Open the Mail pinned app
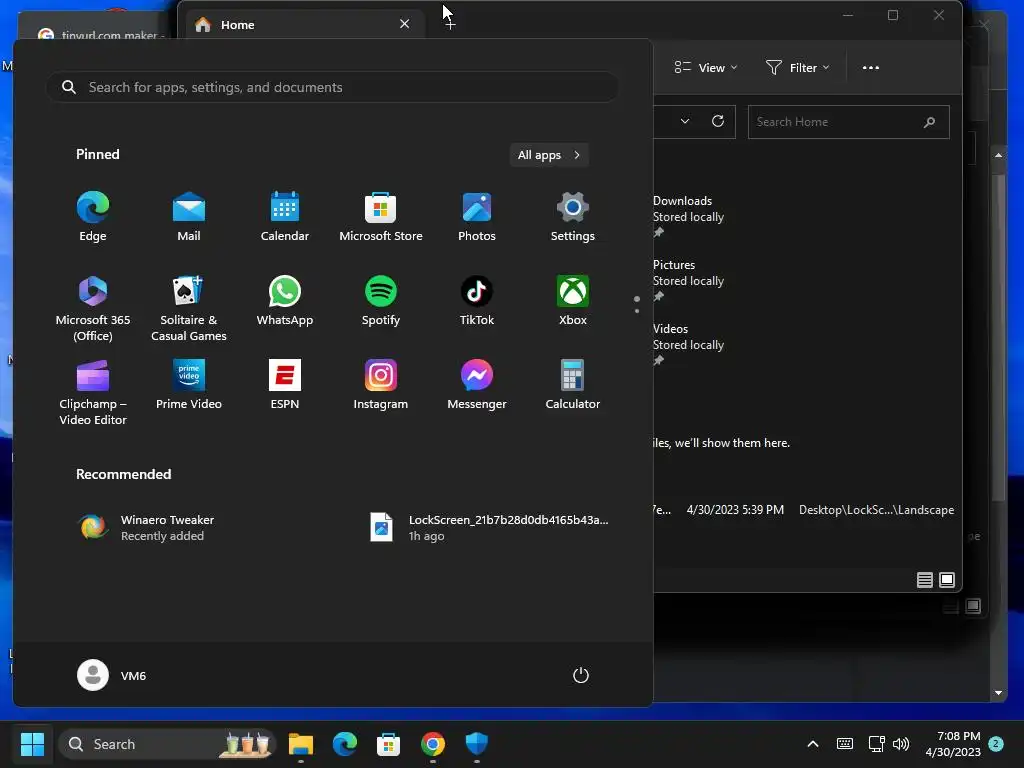The image size is (1024, 768). pyautogui.click(x=189, y=217)
